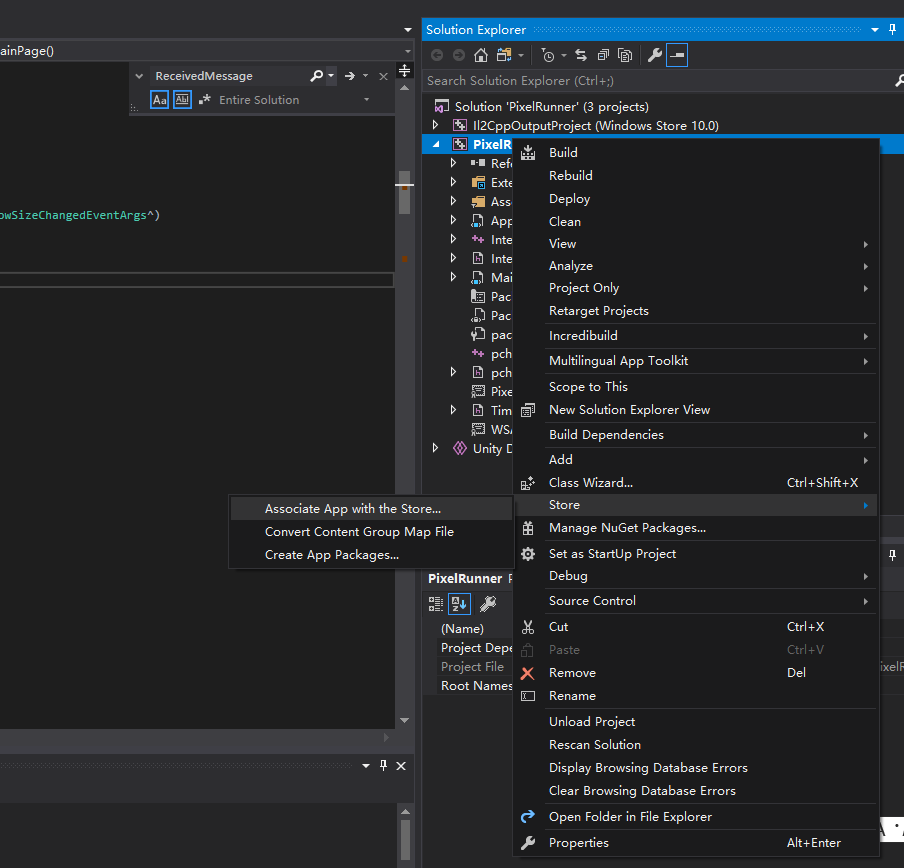Click the Solution Explorer Home icon

pyautogui.click(x=481, y=55)
